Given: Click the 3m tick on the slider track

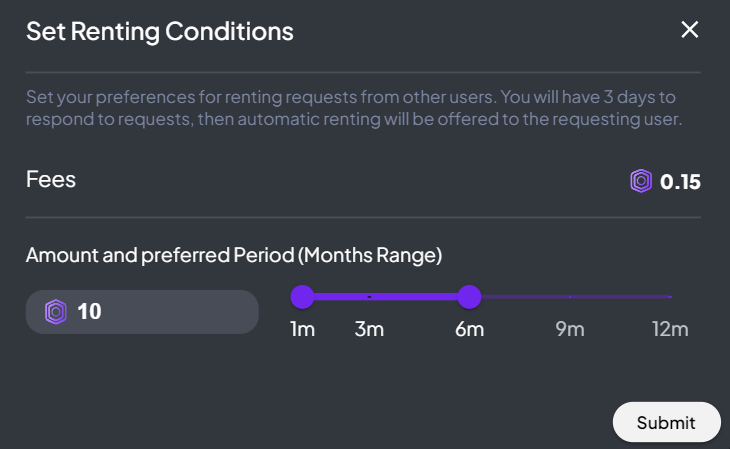Looking at the screenshot, I should point(370,297).
